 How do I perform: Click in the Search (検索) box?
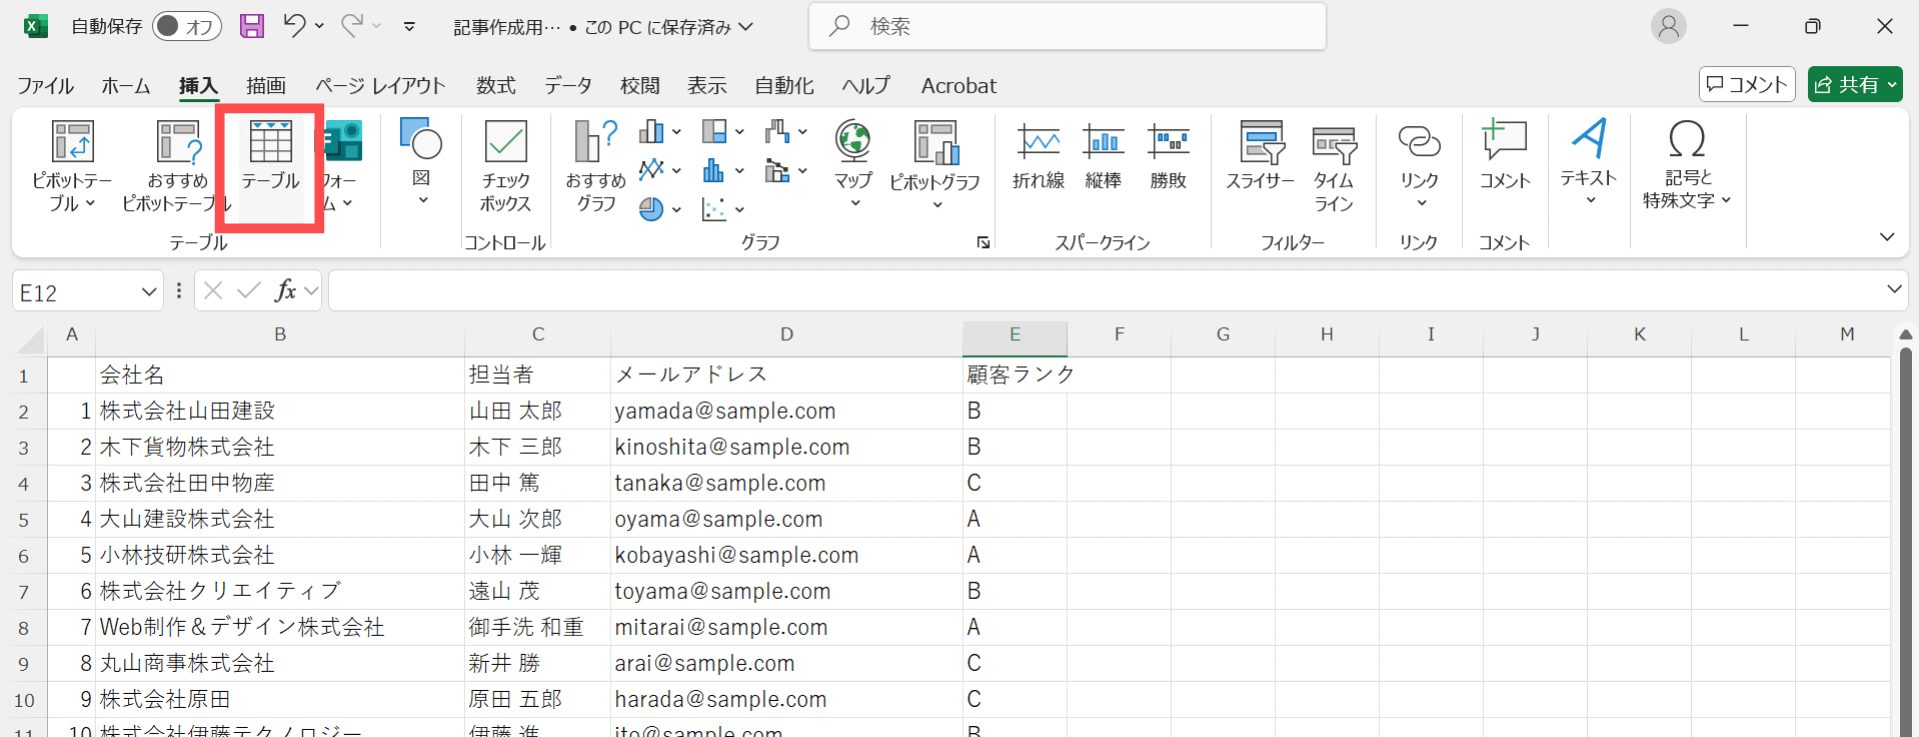[1067, 27]
